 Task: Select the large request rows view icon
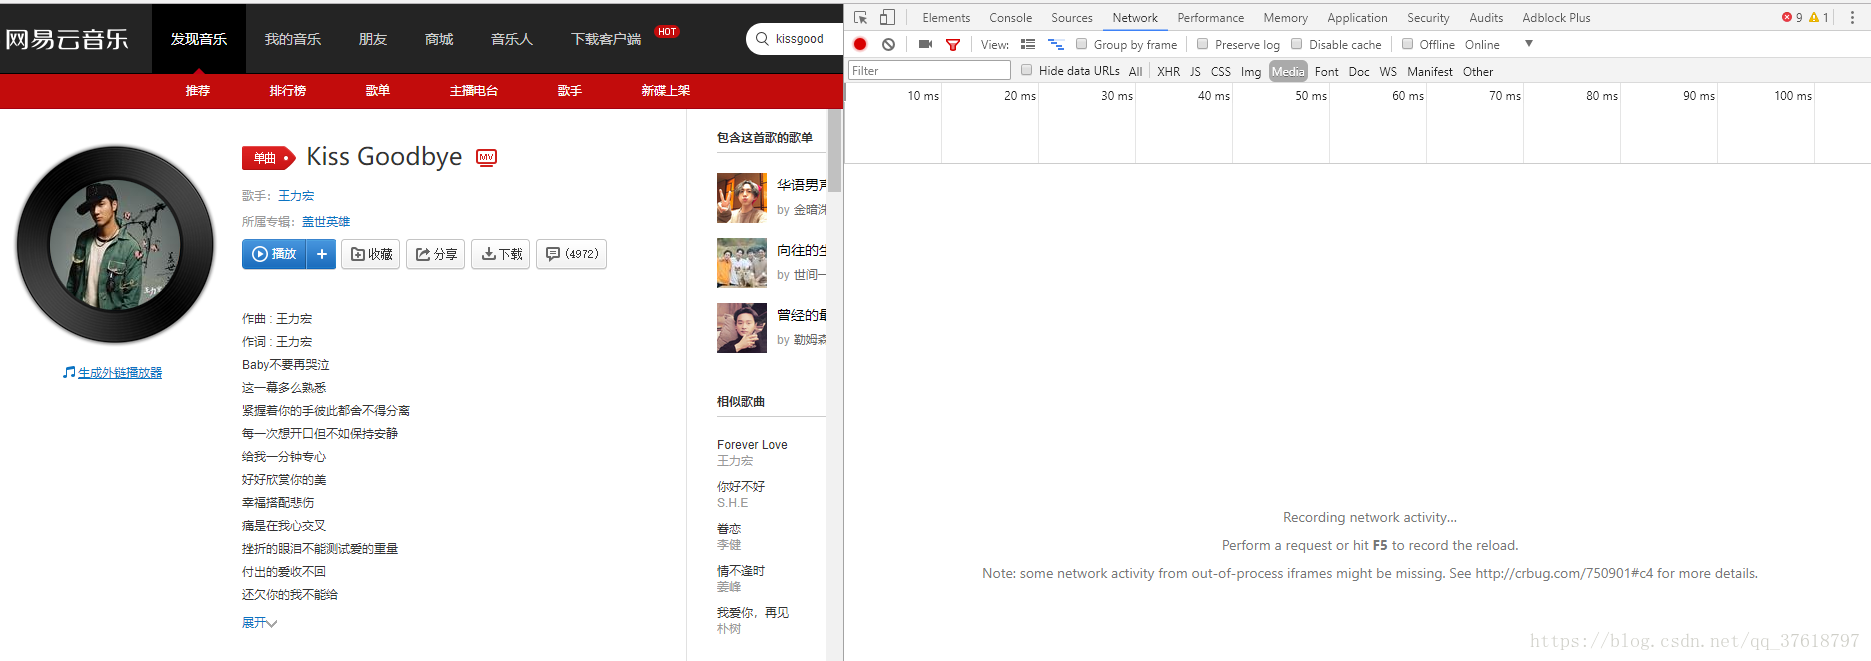point(1028,44)
